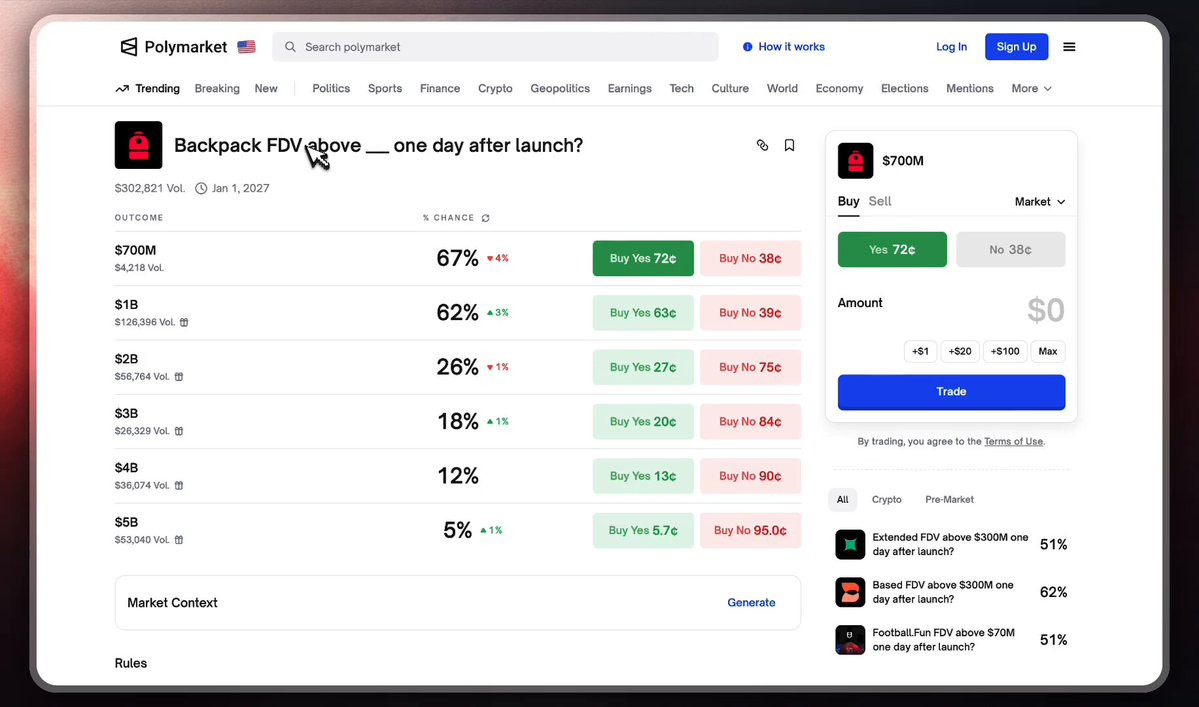Open Based FDV above $300M market
The image size is (1199, 707).
(x=943, y=592)
